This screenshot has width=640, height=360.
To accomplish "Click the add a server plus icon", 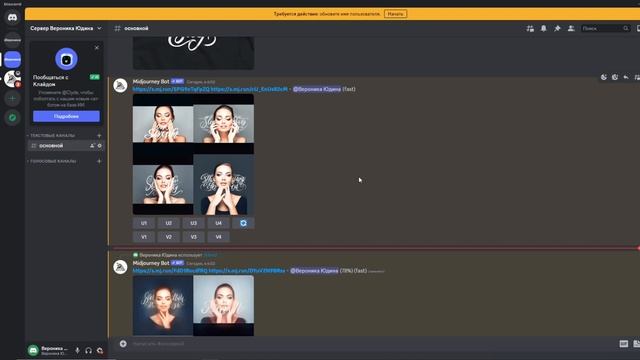I will point(12,98).
